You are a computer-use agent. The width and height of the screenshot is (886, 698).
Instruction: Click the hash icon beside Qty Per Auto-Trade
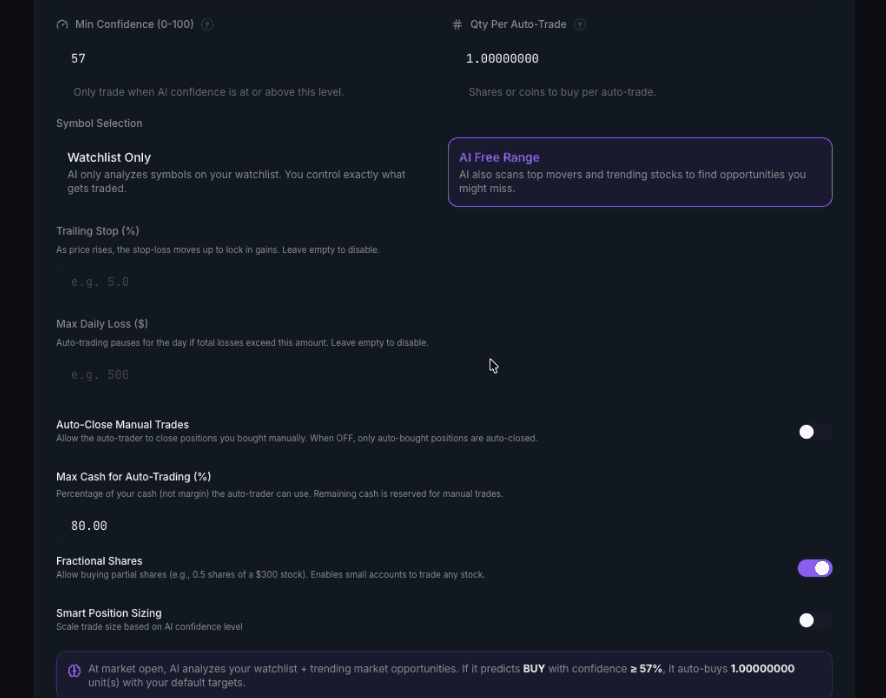point(457,24)
